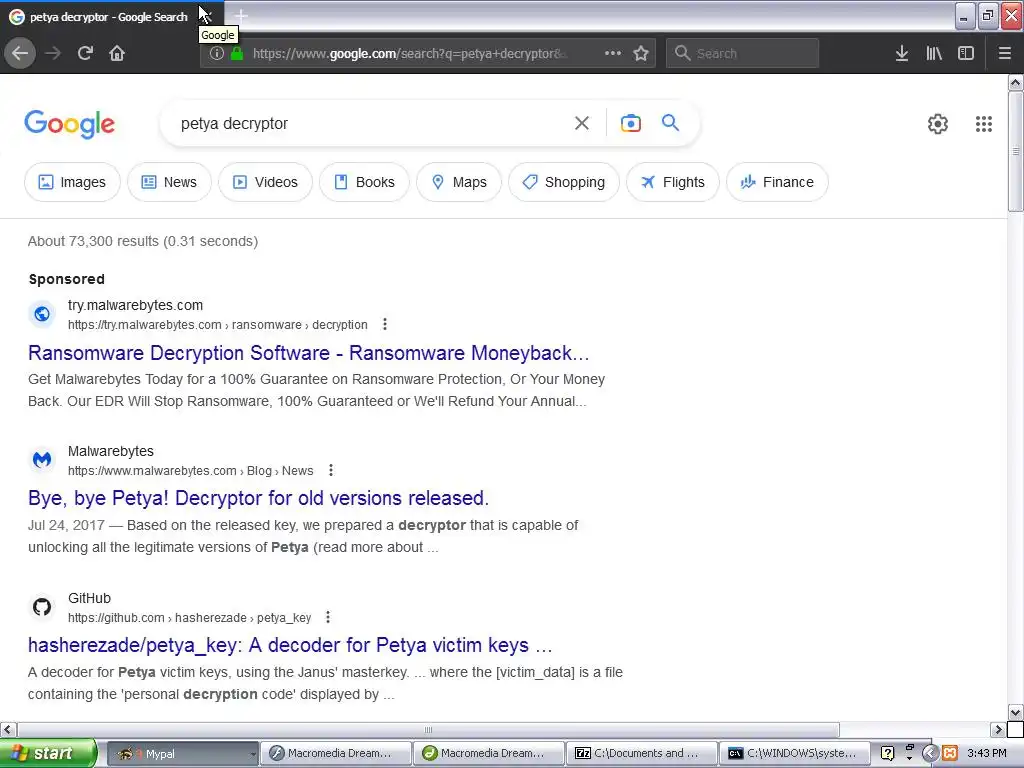The image size is (1024, 768).
Task: Click the horizontal scrollbar thumb
Action: [428, 729]
